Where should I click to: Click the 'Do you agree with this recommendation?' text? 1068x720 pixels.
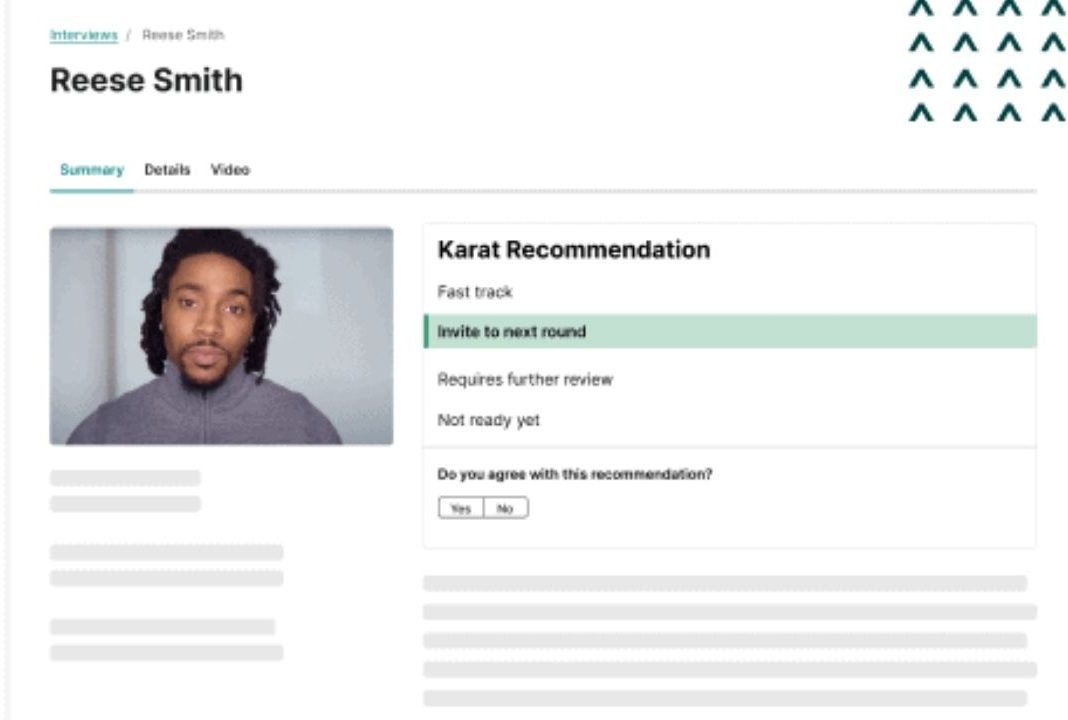click(575, 474)
